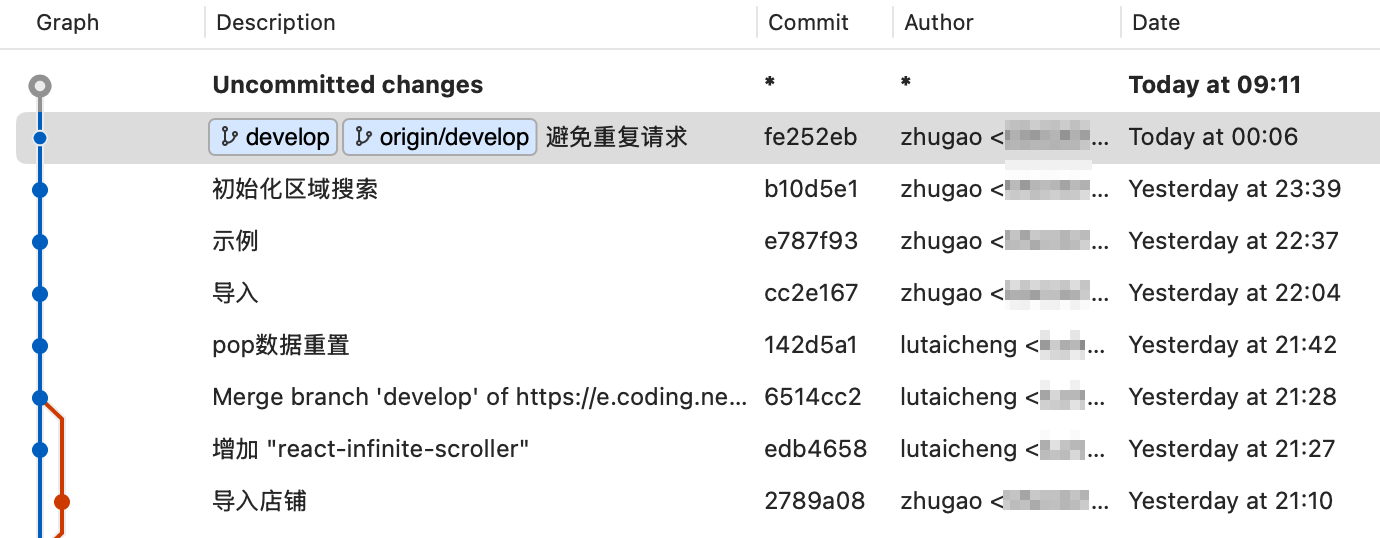Select the origin/develop branch tag
The image size is (1380, 538).
coord(440,137)
